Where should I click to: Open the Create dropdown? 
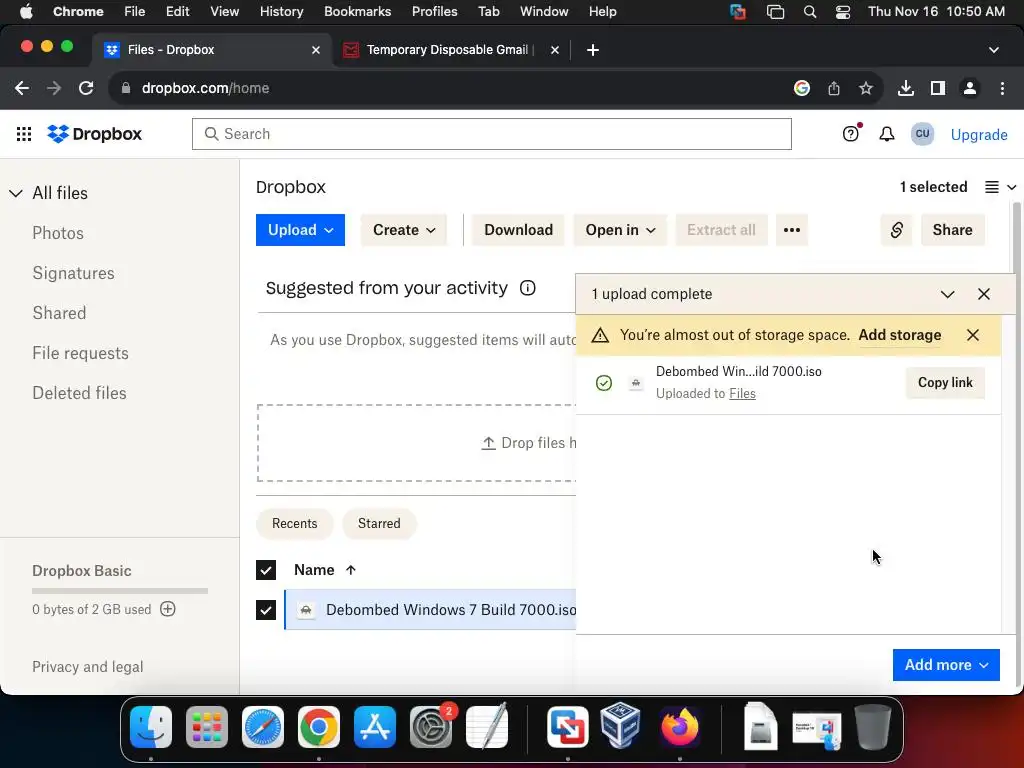(404, 230)
